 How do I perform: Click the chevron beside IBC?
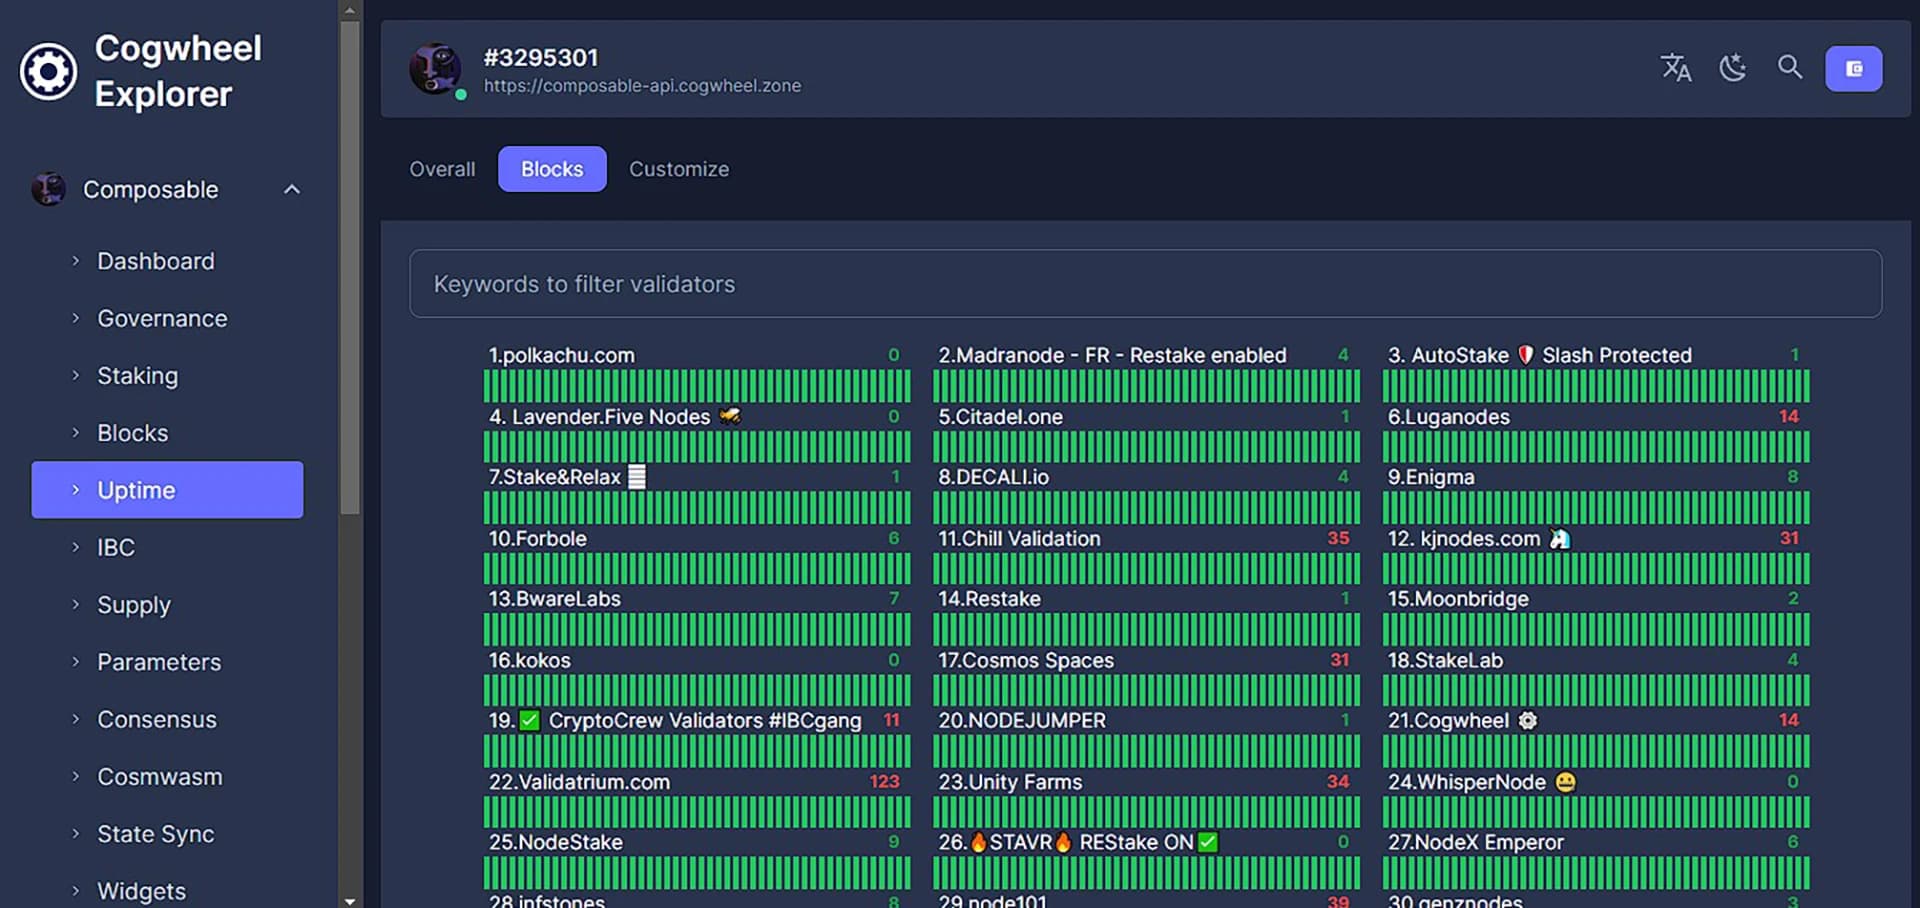point(75,547)
